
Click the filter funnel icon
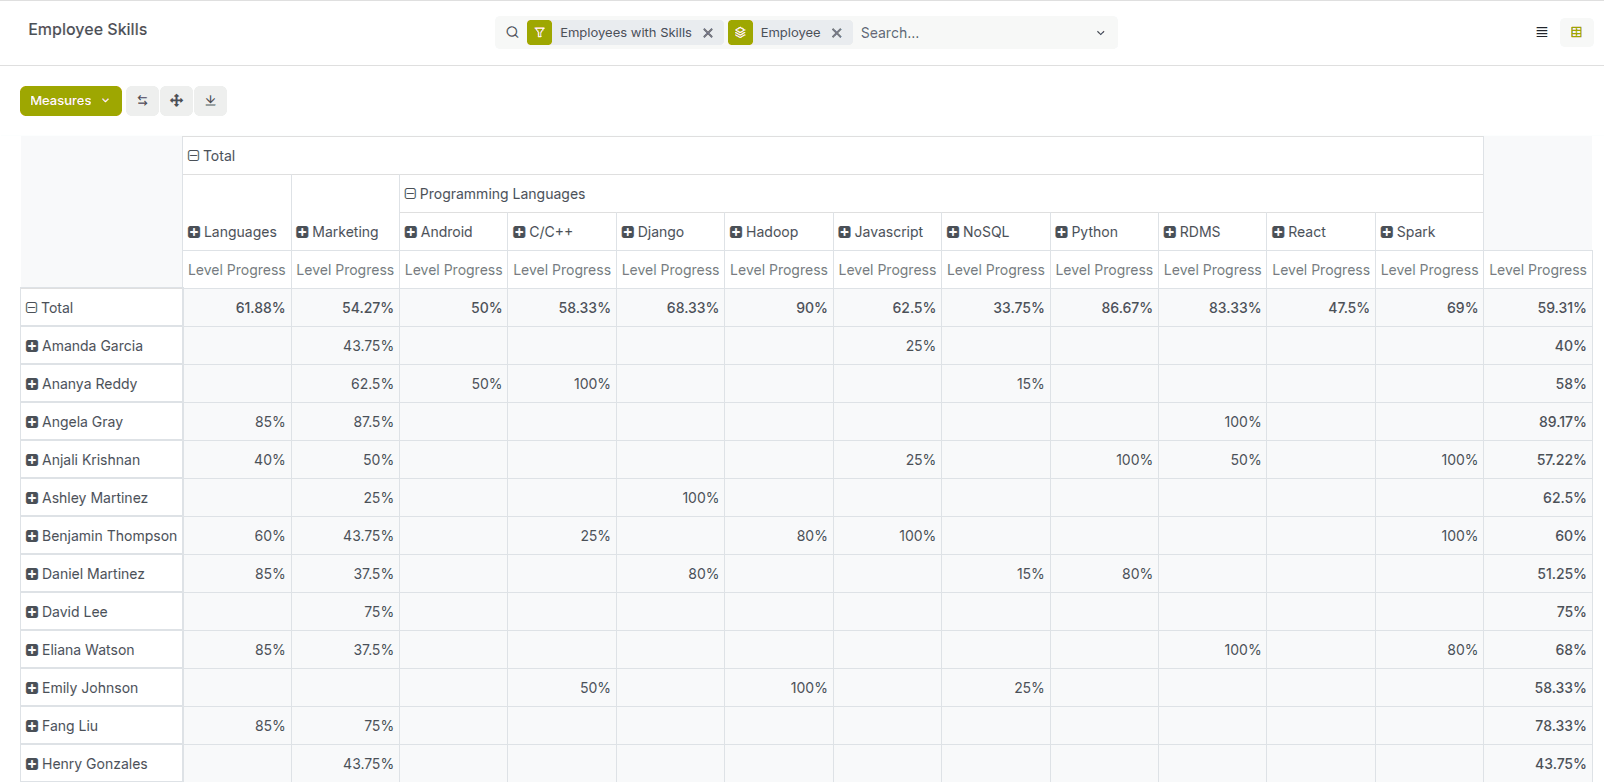tap(540, 33)
